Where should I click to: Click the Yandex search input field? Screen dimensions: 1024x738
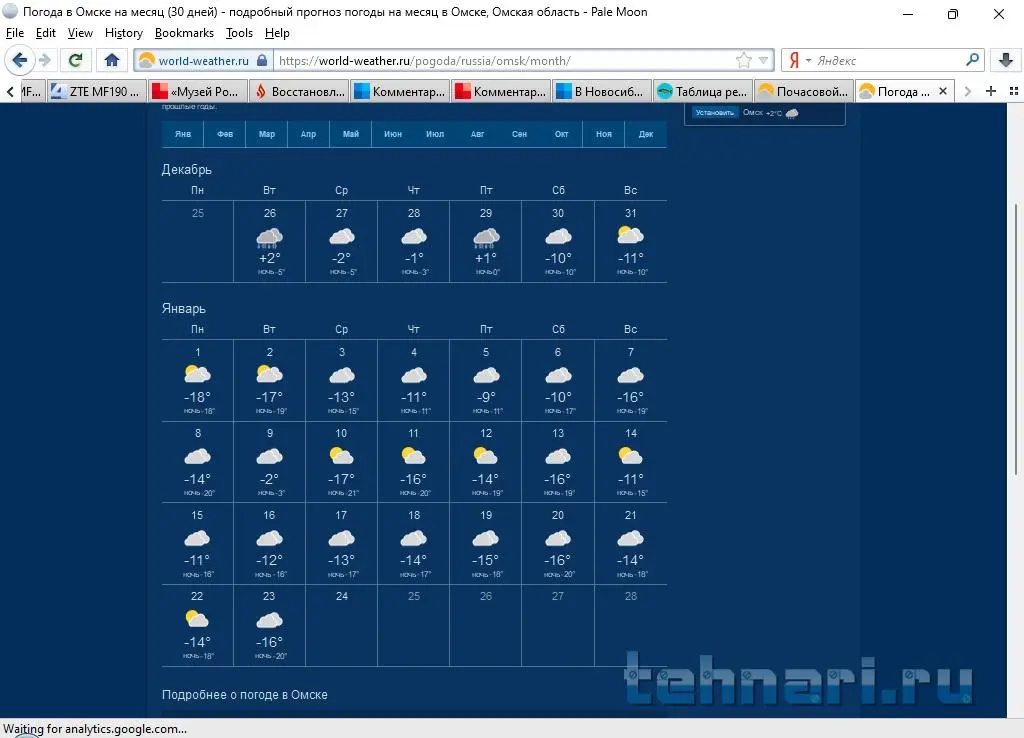click(x=888, y=61)
